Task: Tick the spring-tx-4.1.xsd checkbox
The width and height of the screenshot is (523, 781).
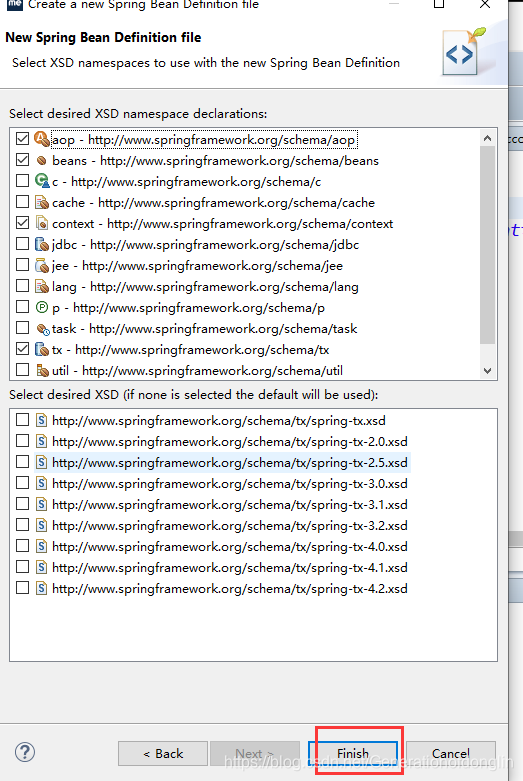Action: [22, 567]
